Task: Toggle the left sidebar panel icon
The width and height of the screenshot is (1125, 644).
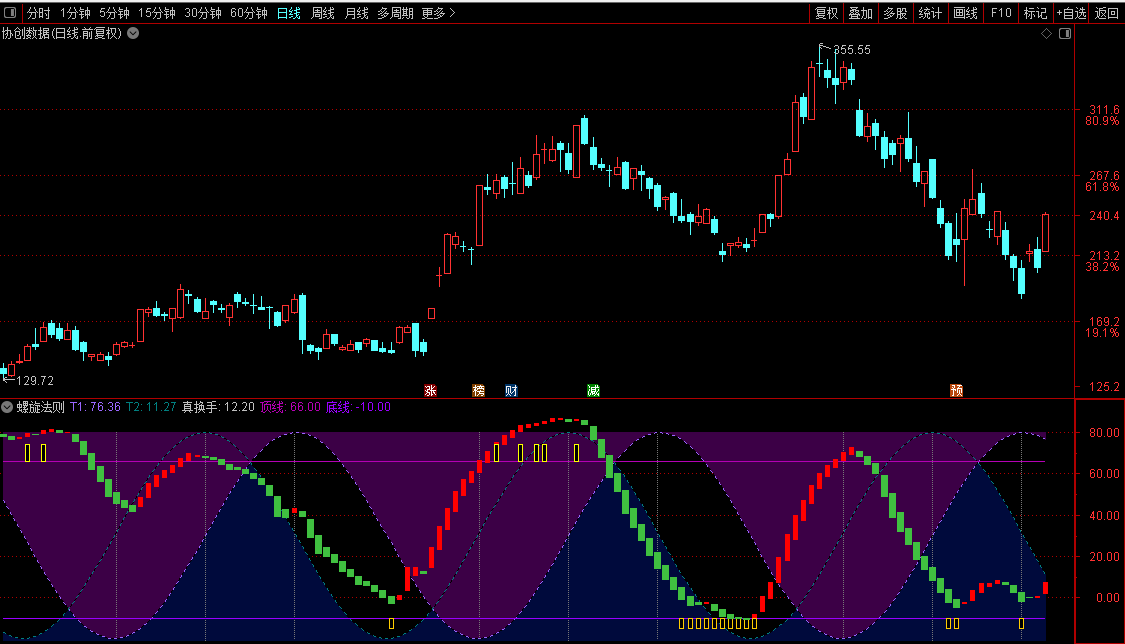Action: tap(10, 13)
